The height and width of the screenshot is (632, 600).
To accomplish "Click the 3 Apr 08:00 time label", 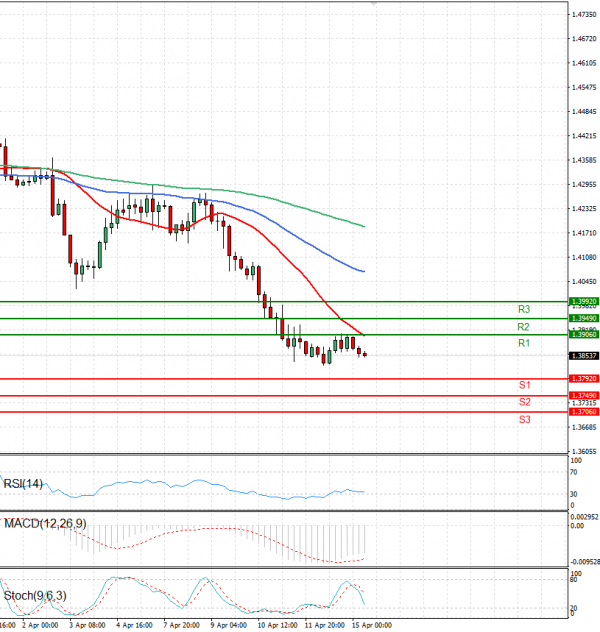I will [x=87, y=624].
